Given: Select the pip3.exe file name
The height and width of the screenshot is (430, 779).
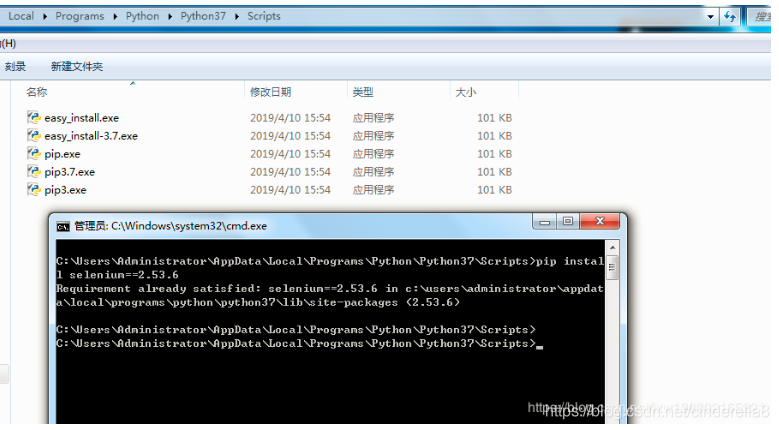Looking at the screenshot, I should pos(65,190).
